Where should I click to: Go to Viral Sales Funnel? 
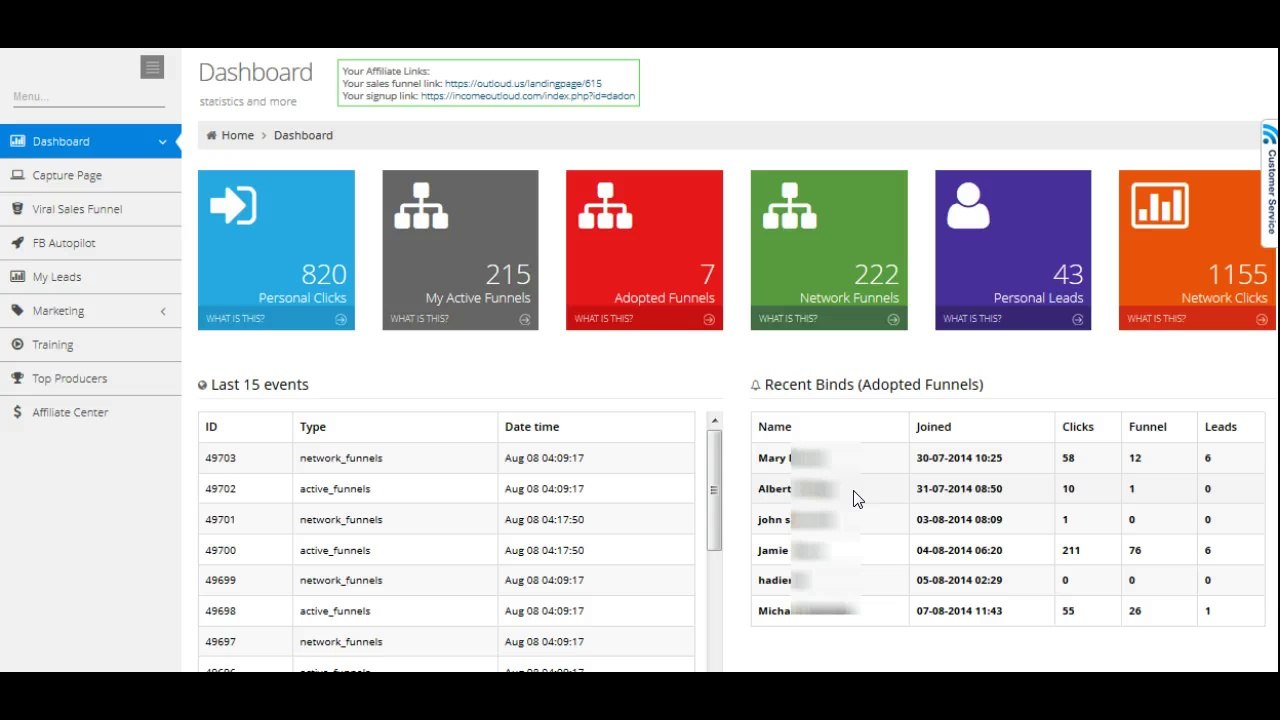point(90,209)
